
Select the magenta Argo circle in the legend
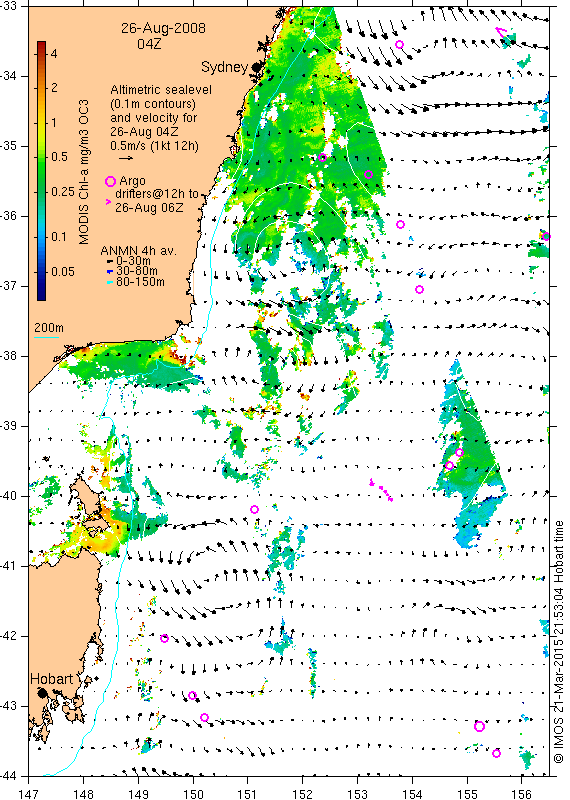pos(110,181)
